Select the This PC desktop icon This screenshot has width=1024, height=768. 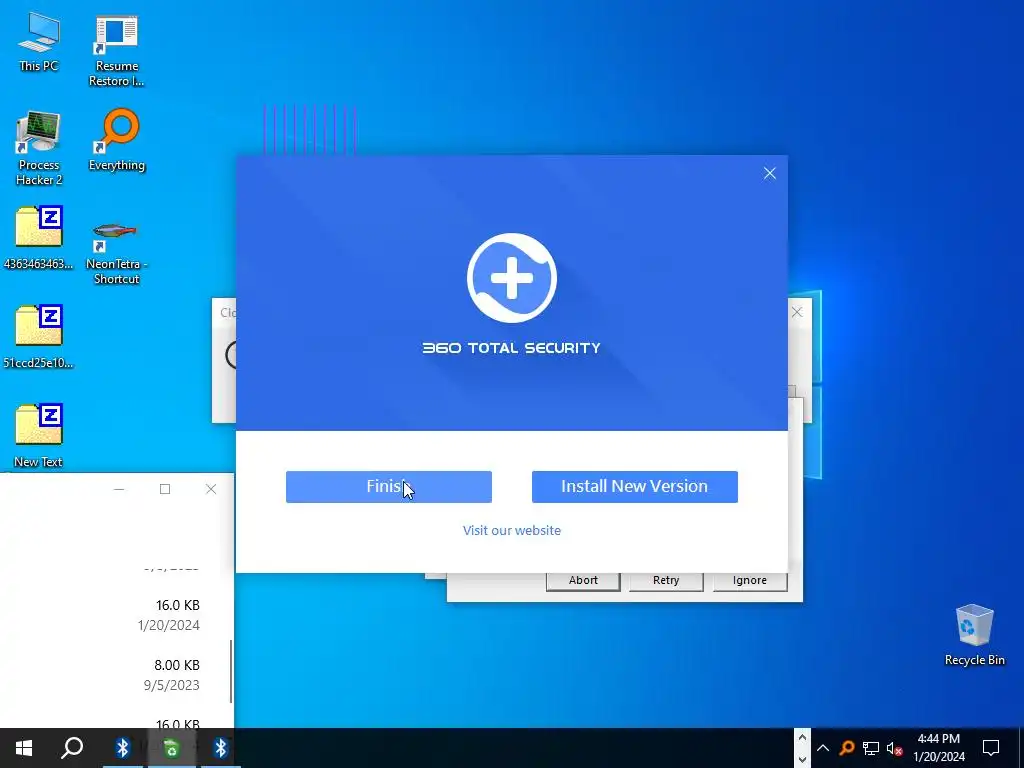point(39,41)
